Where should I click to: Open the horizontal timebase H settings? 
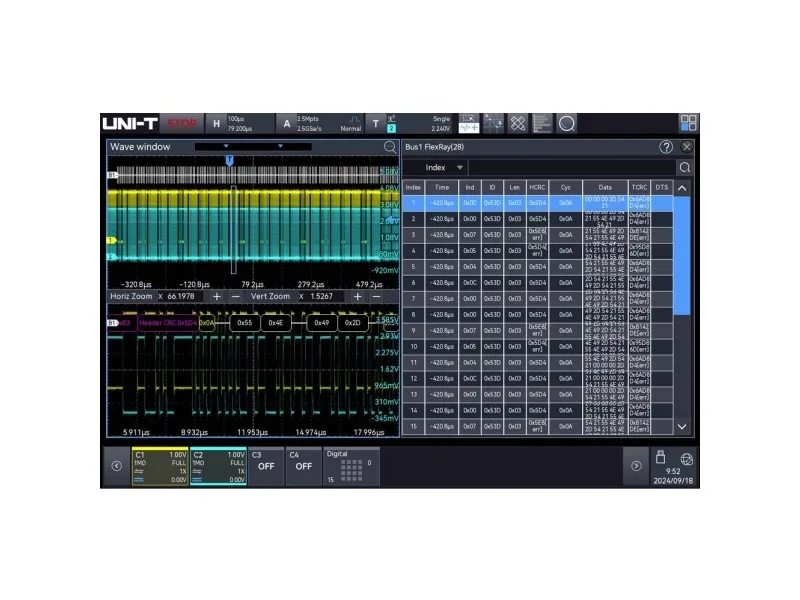pyautogui.click(x=240, y=123)
